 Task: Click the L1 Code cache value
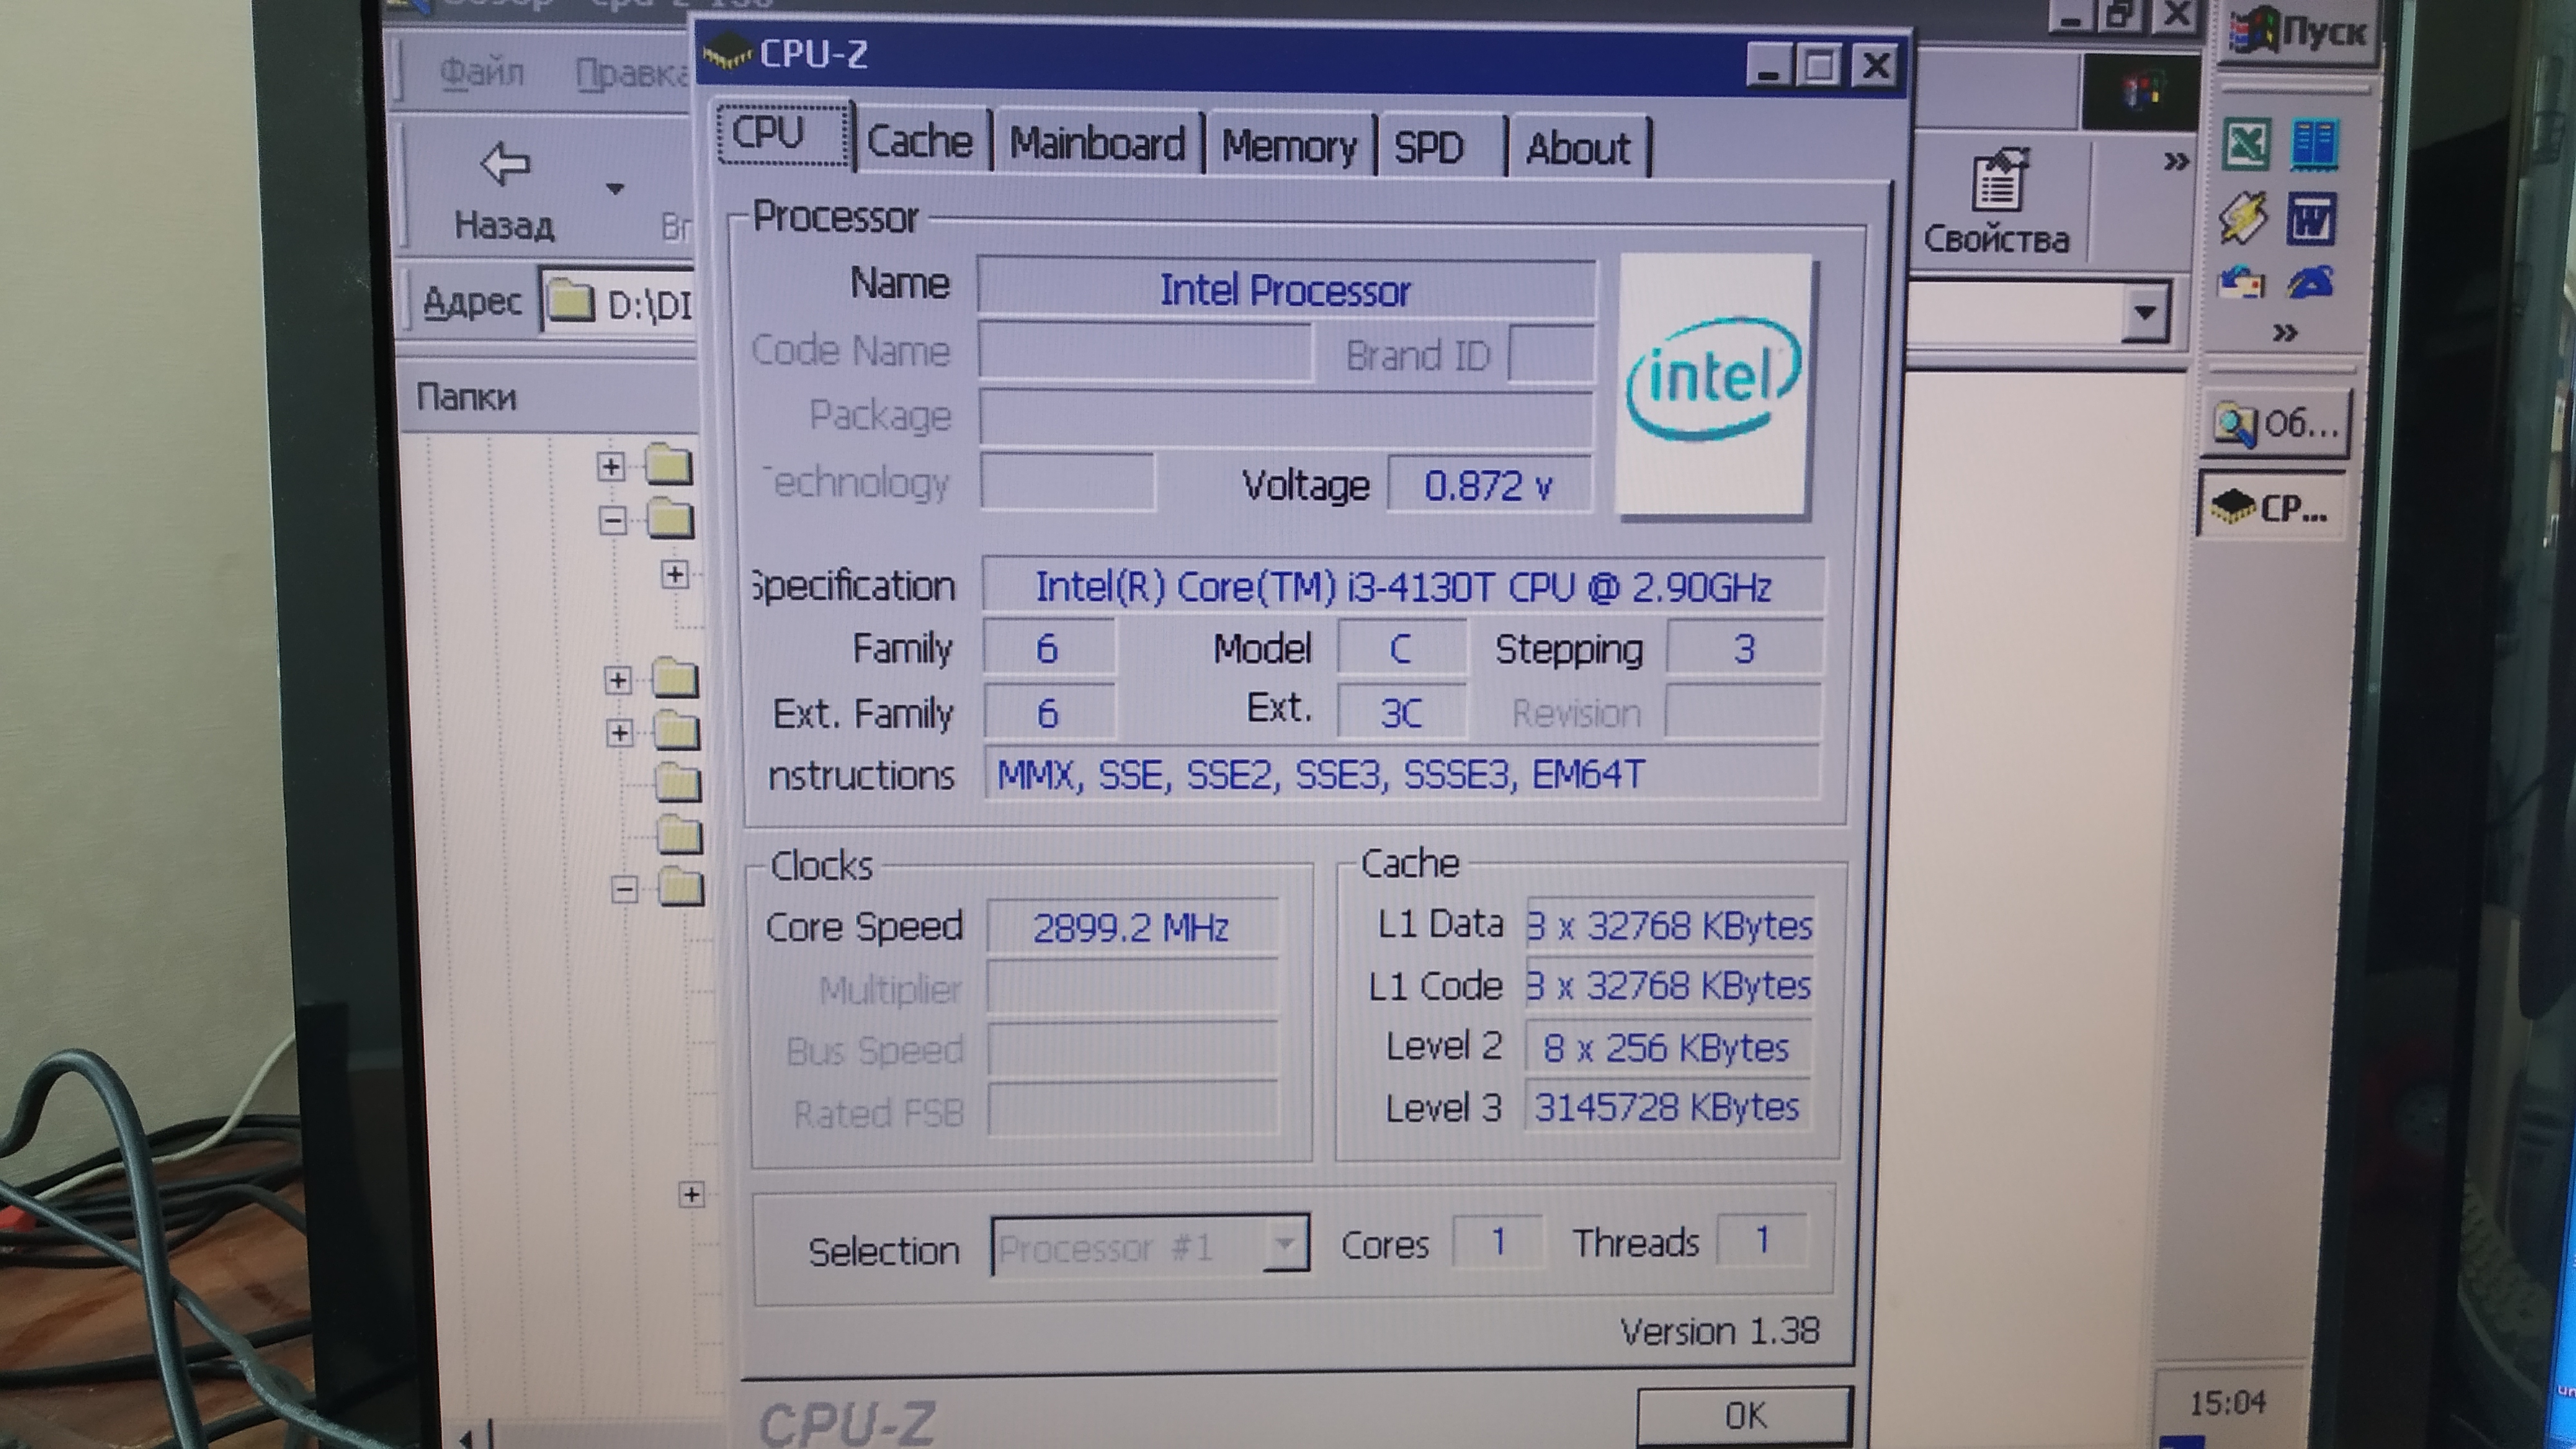click(x=1669, y=986)
